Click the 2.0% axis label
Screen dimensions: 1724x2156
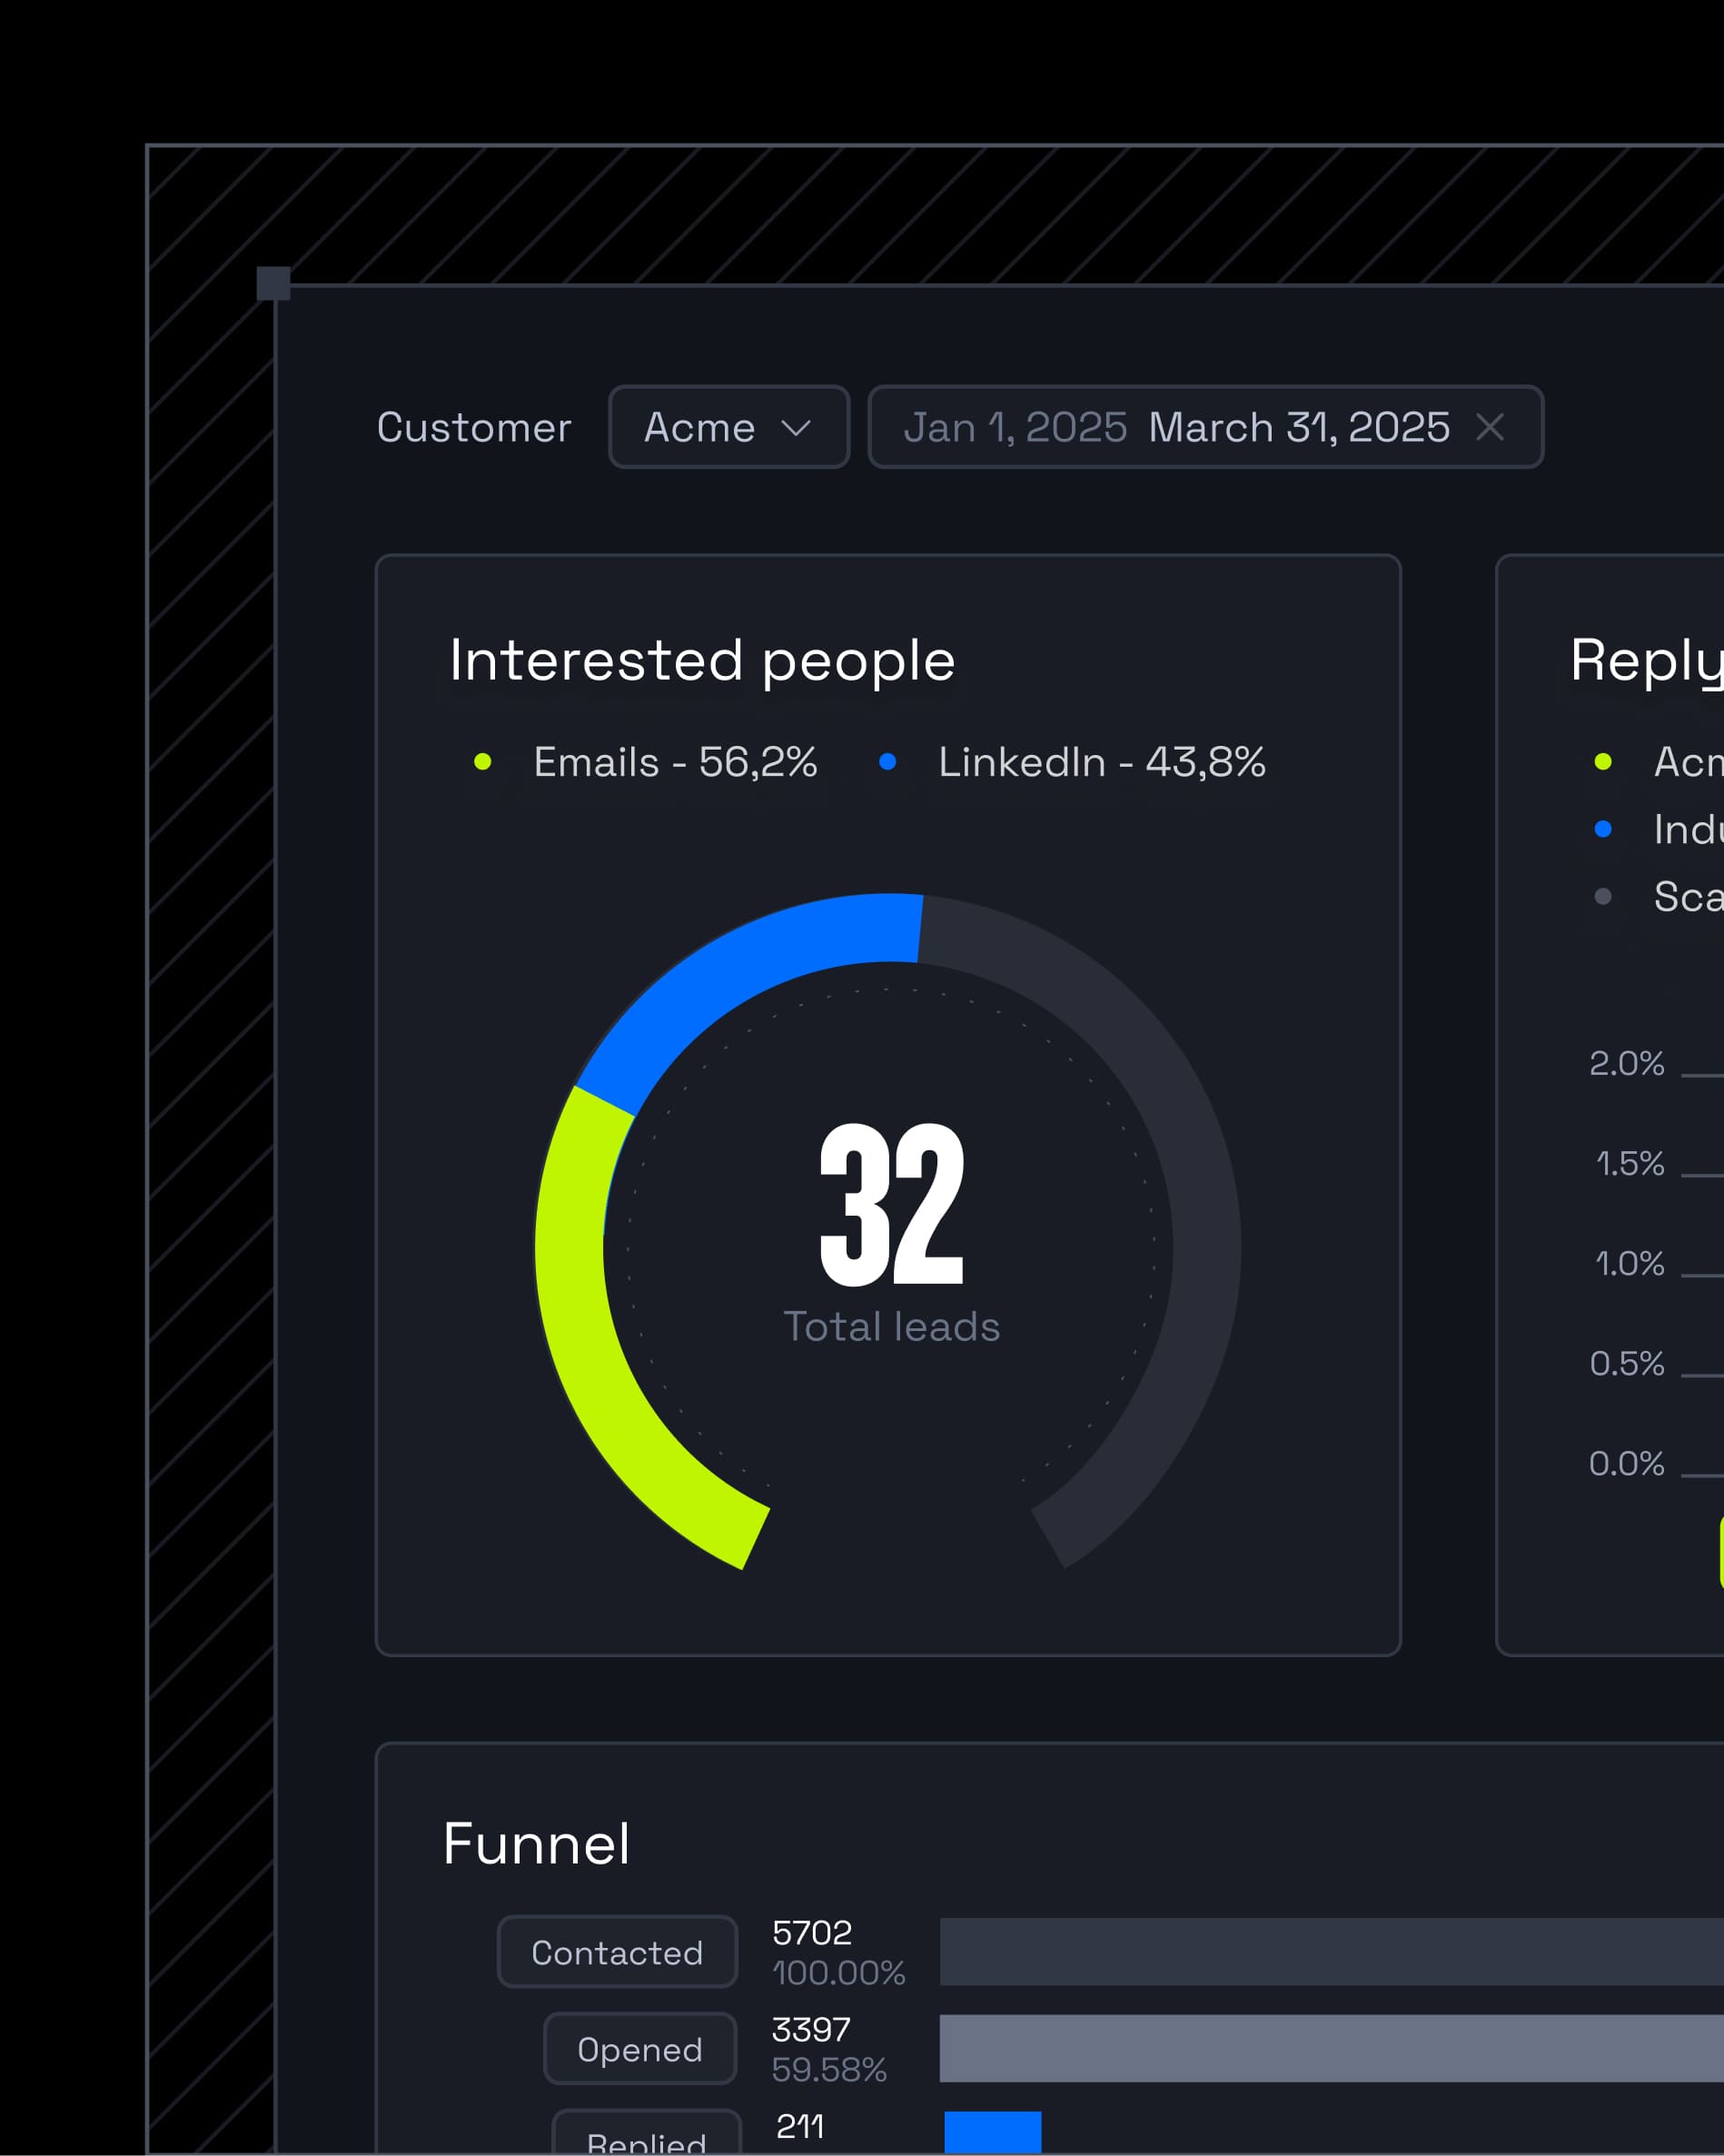coord(1627,1063)
